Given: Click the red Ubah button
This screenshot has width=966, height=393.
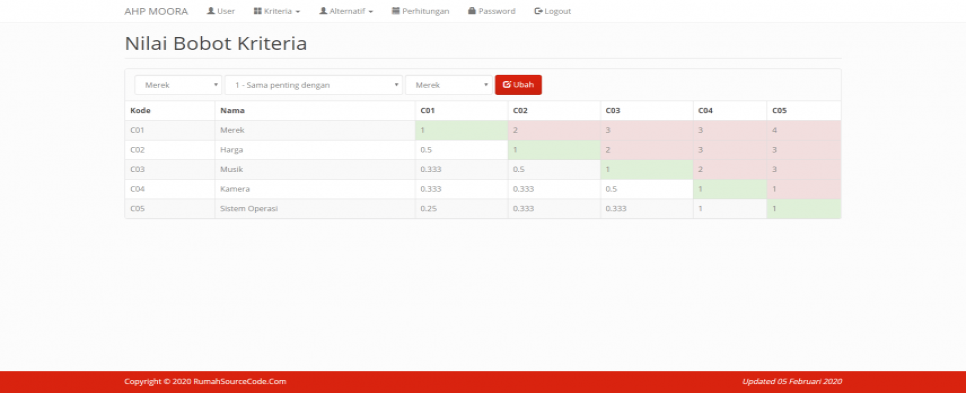Looking at the screenshot, I should tap(518, 85).
